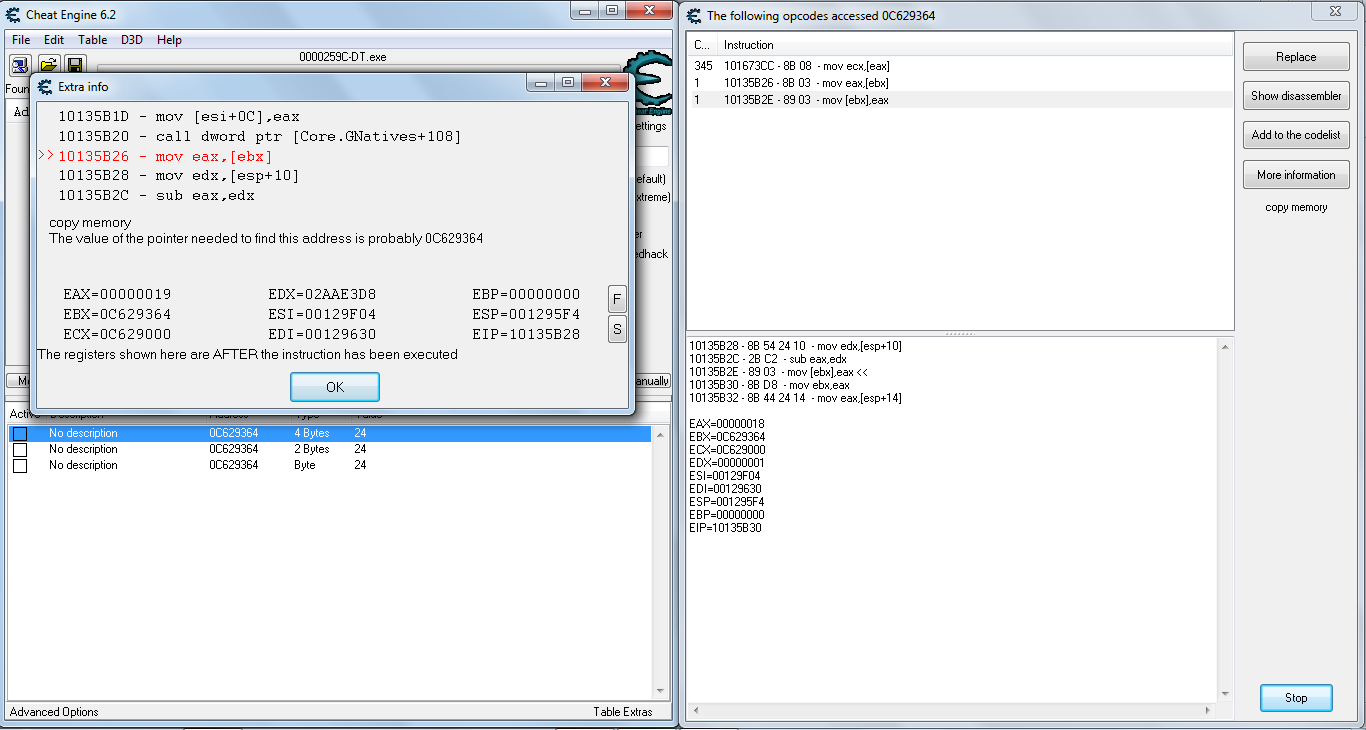
Task: Open the Table menu
Action: 93,40
